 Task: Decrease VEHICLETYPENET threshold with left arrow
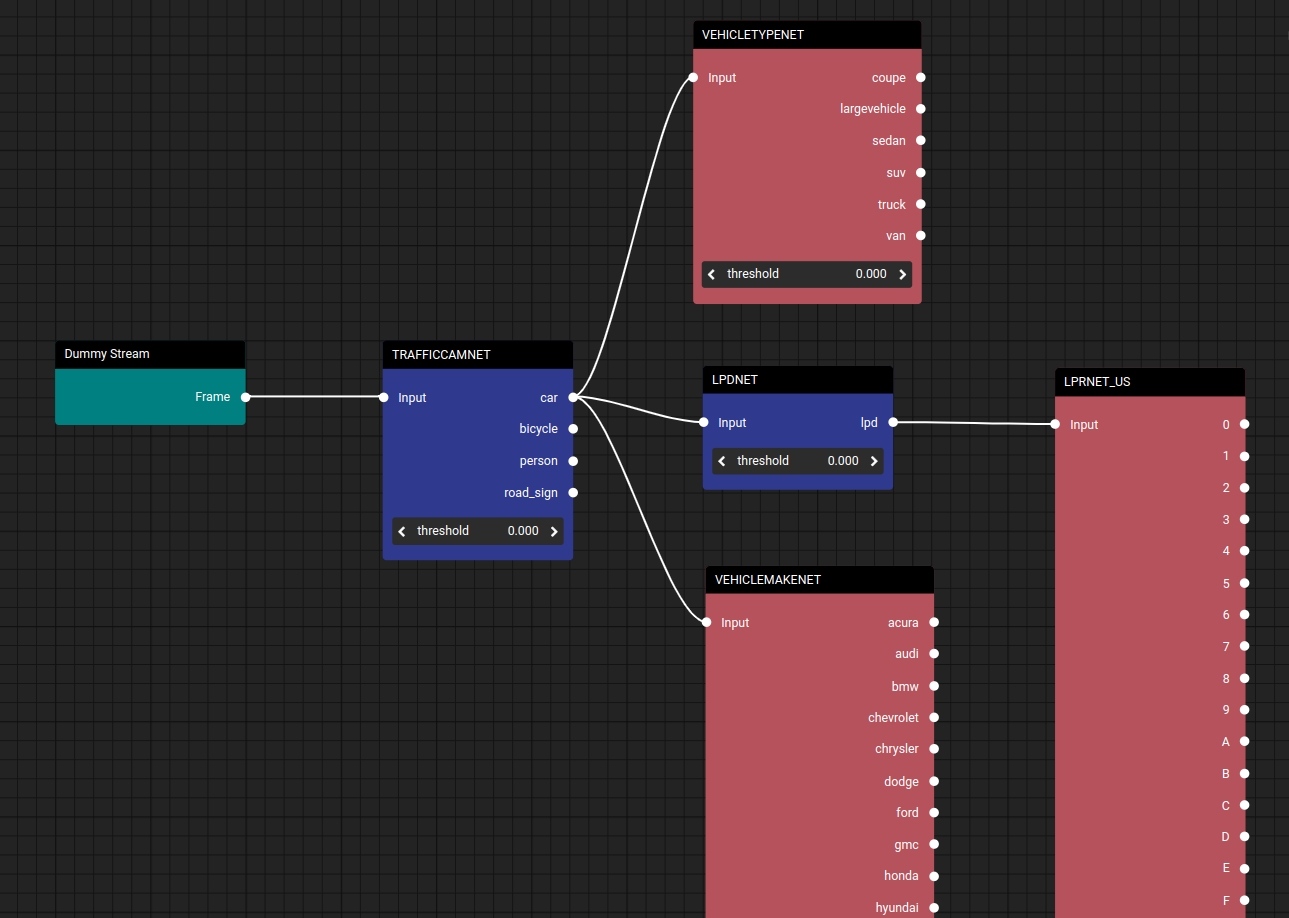click(x=712, y=274)
